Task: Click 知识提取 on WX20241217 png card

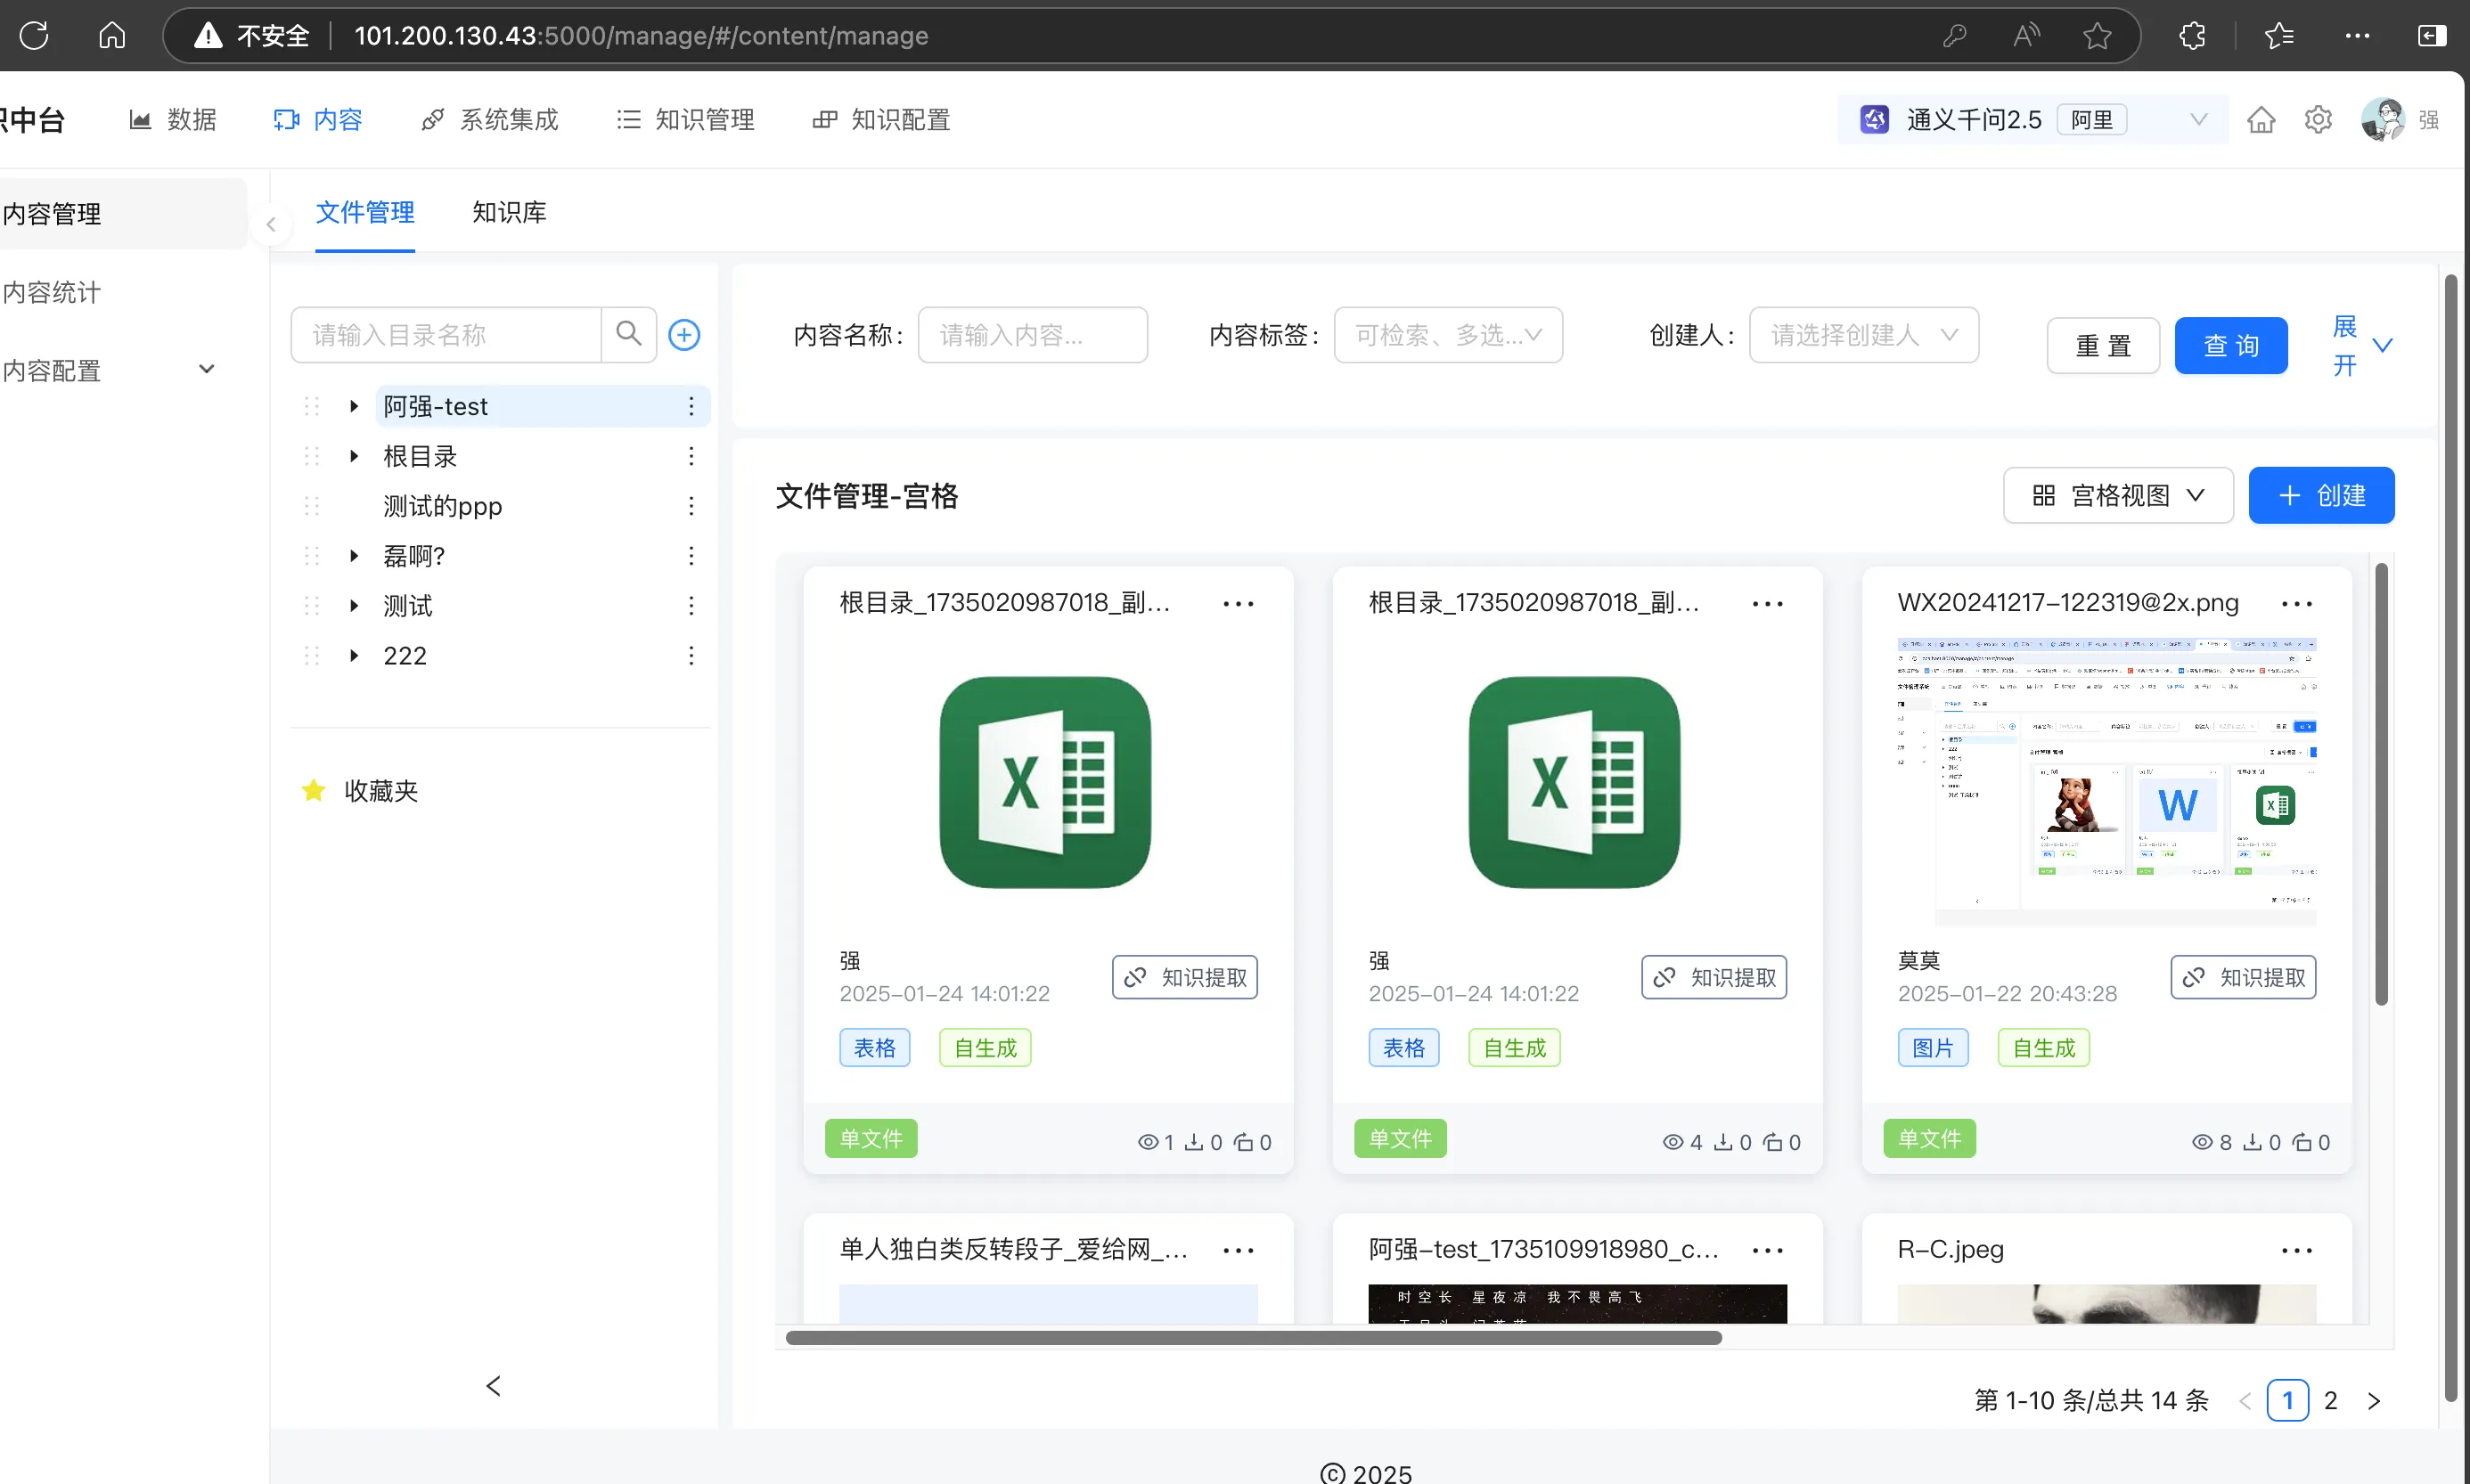Action: pos(2243,978)
